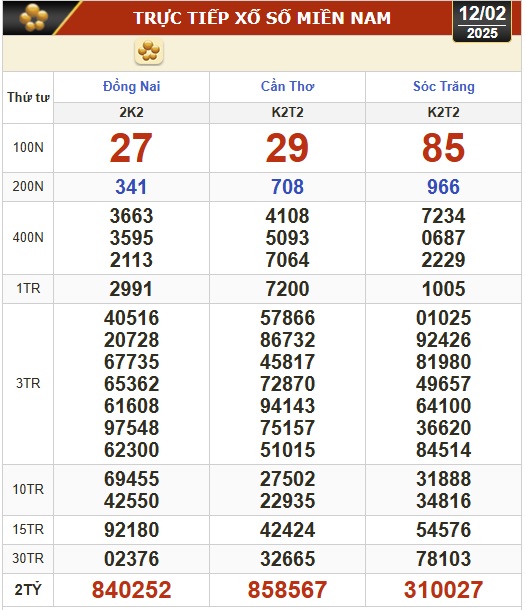The height and width of the screenshot is (610, 525).
Task: Select the 30TR number 32665
Action: [287, 559]
